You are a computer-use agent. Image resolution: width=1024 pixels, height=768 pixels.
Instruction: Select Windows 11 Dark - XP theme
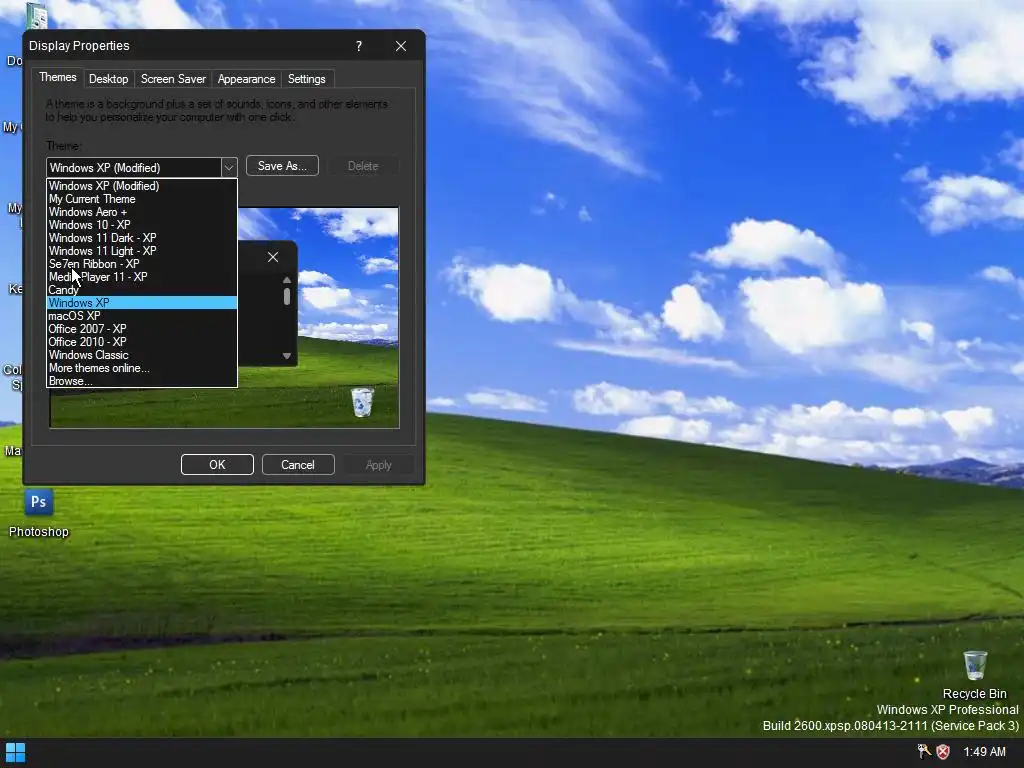(142, 238)
